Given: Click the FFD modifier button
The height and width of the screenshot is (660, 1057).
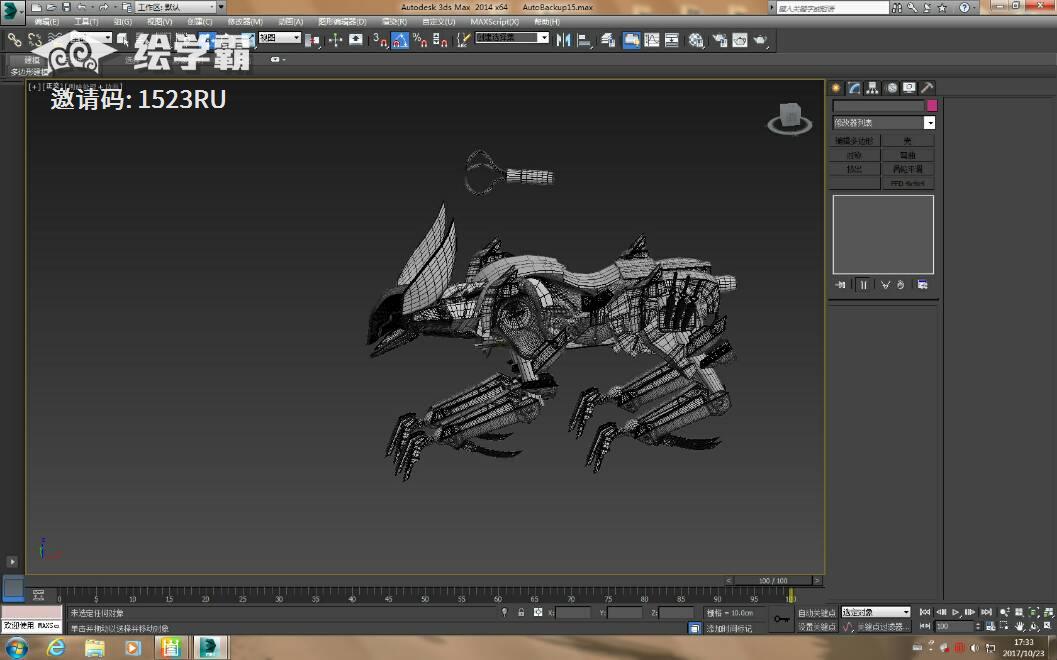Looking at the screenshot, I should 907,184.
